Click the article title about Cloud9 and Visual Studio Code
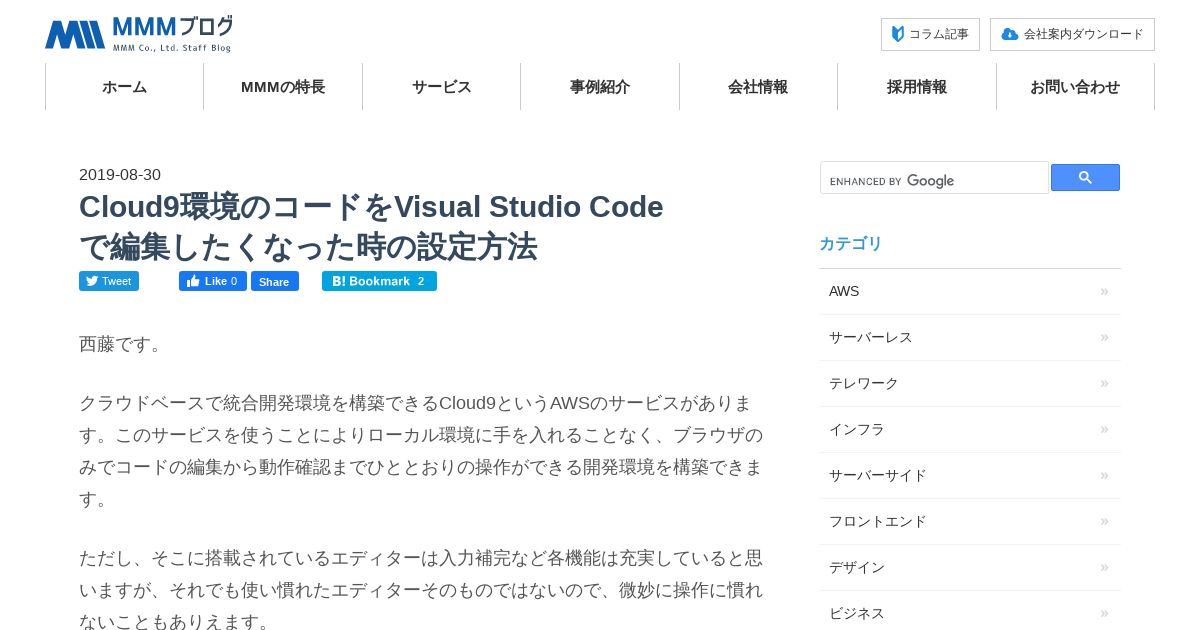1200x630 pixels. (371, 226)
